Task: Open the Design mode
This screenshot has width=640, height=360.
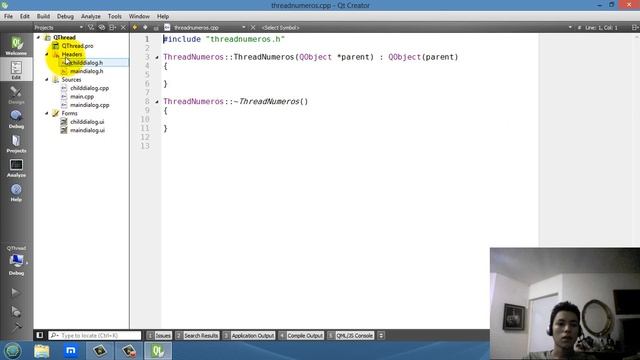Action: click(x=16, y=95)
